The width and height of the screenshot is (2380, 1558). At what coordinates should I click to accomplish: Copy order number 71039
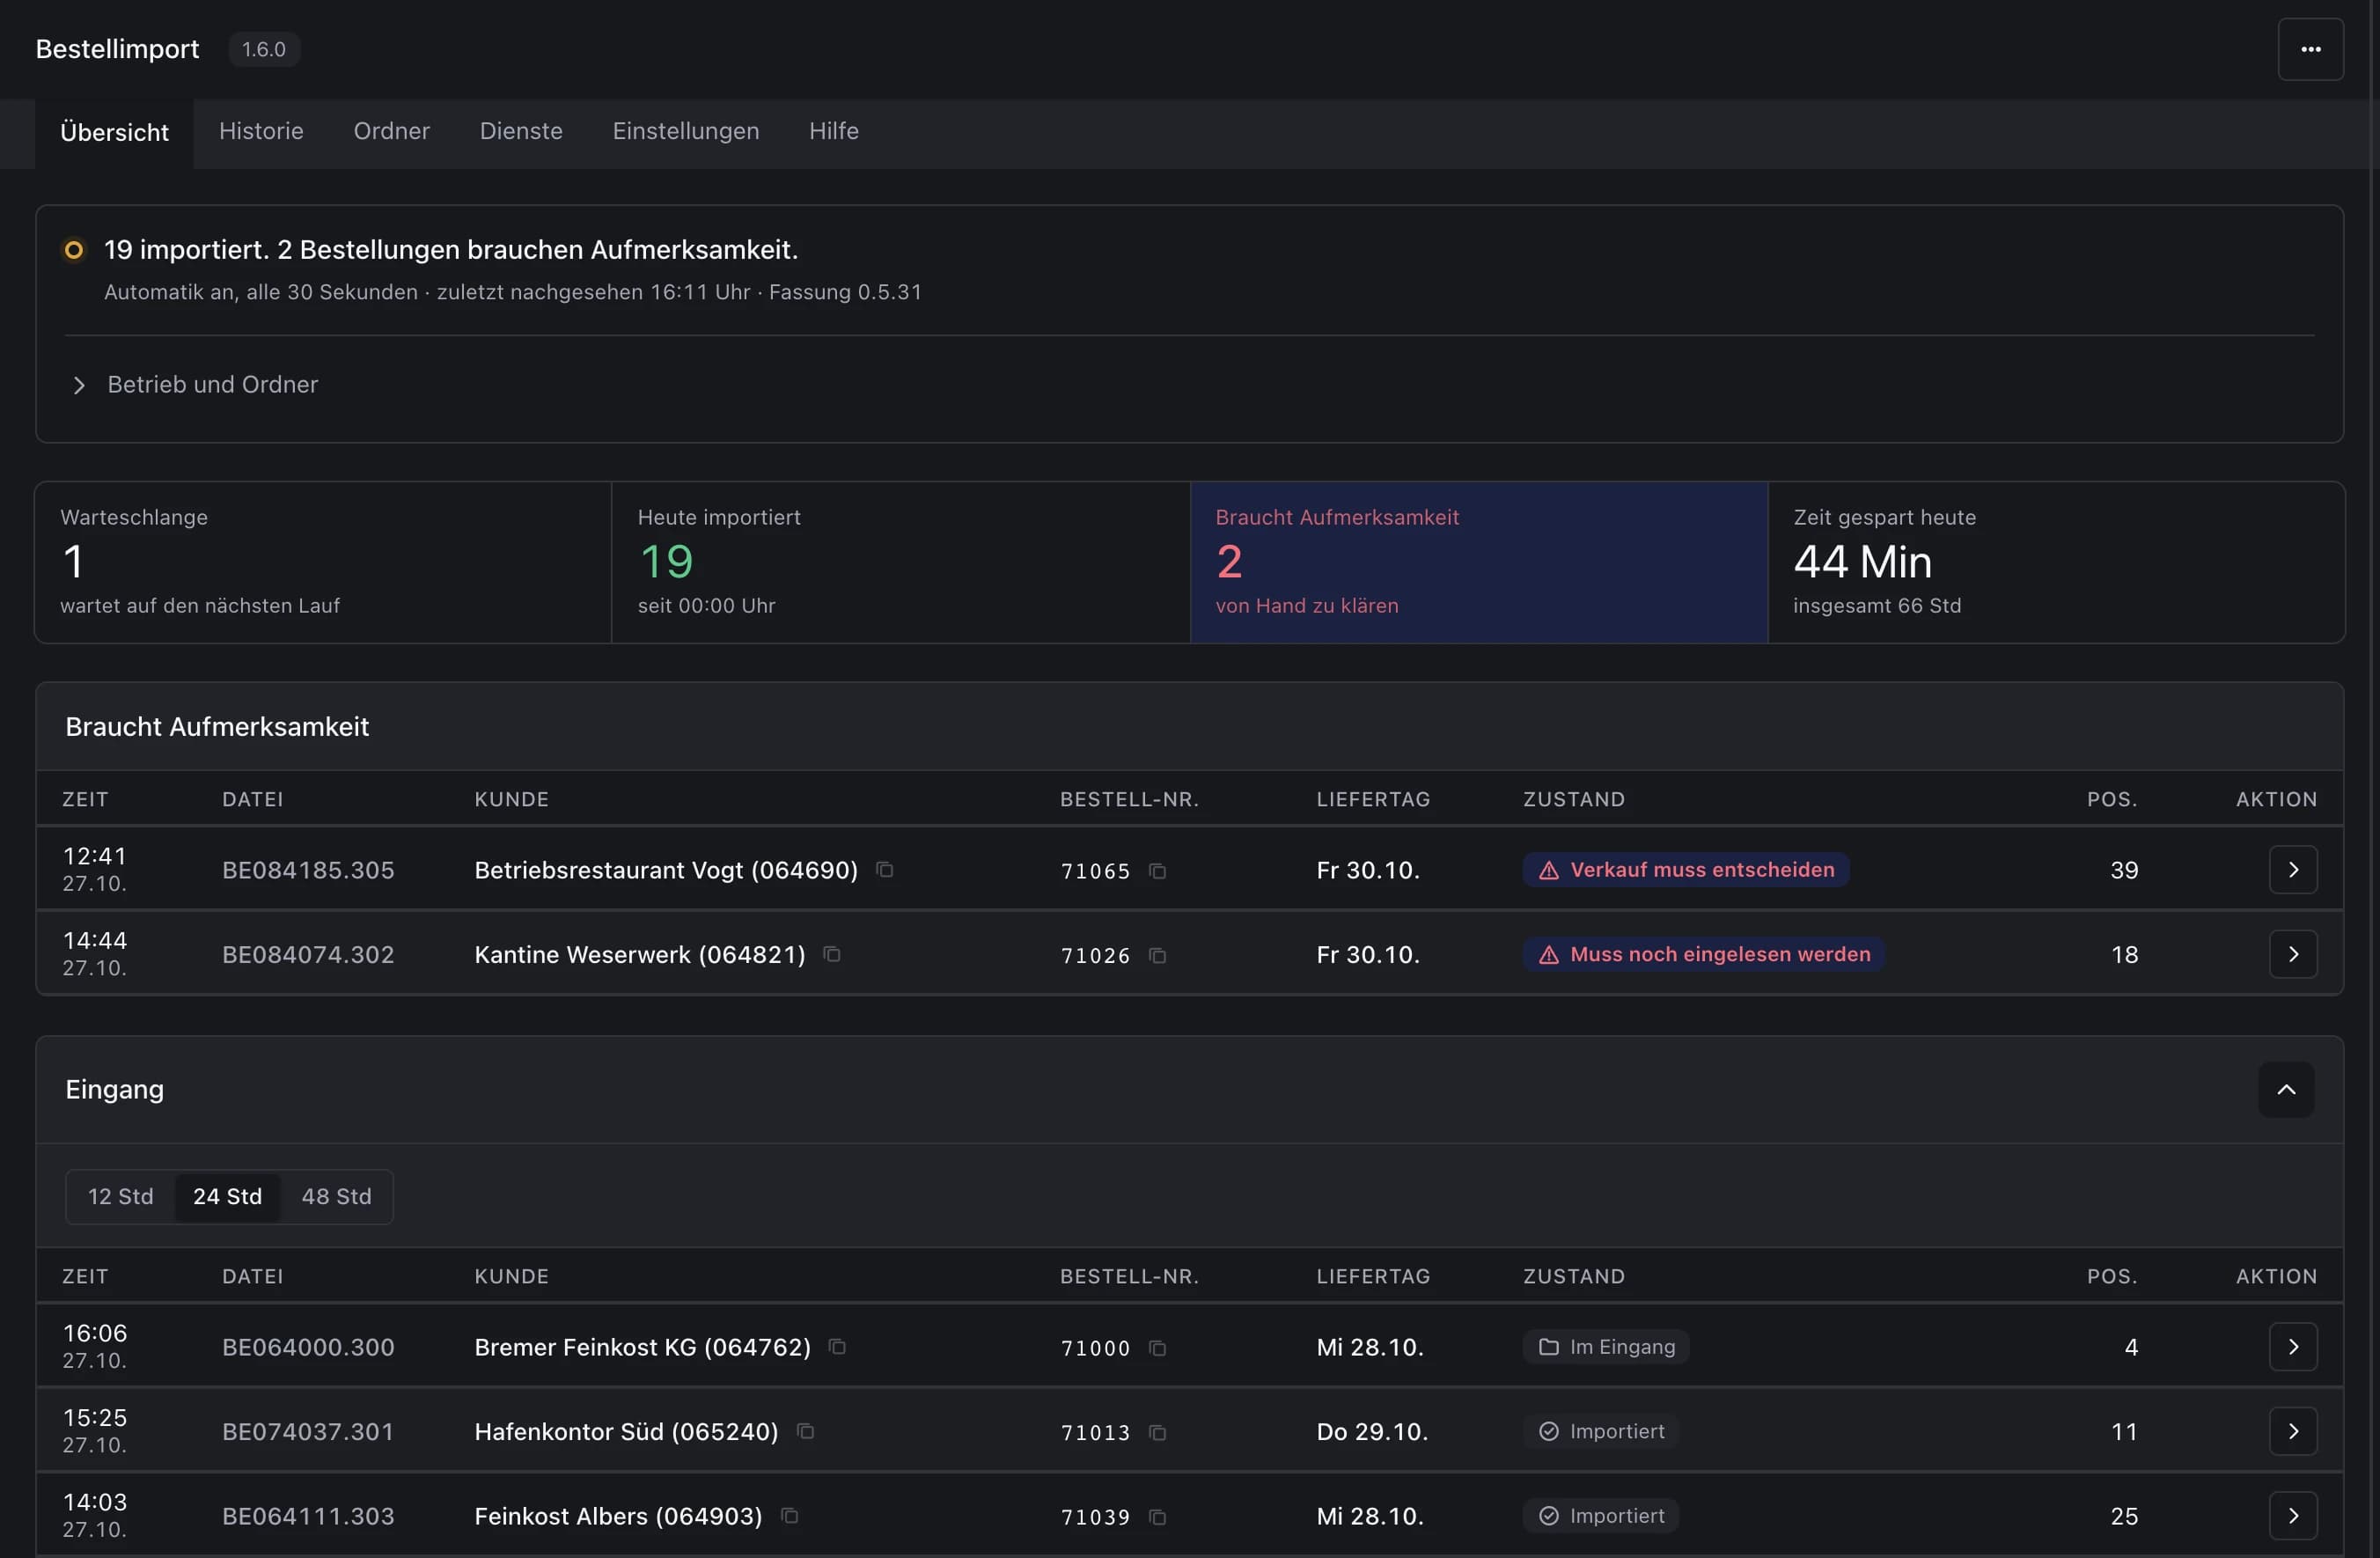tap(1157, 1517)
